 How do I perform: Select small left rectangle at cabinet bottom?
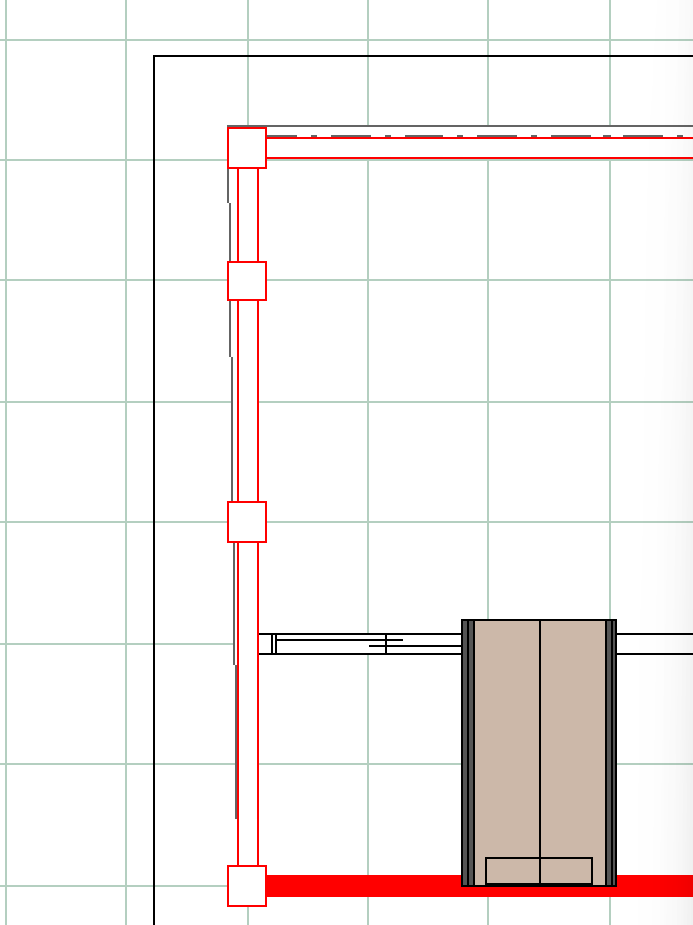click(x=513, y=871)
